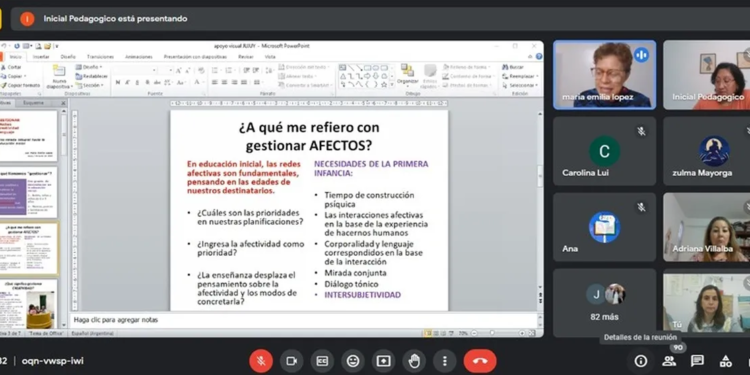The image size is (750, 375).
Task: Select the first slide thumbnail in panel
Action: point(28,135)
